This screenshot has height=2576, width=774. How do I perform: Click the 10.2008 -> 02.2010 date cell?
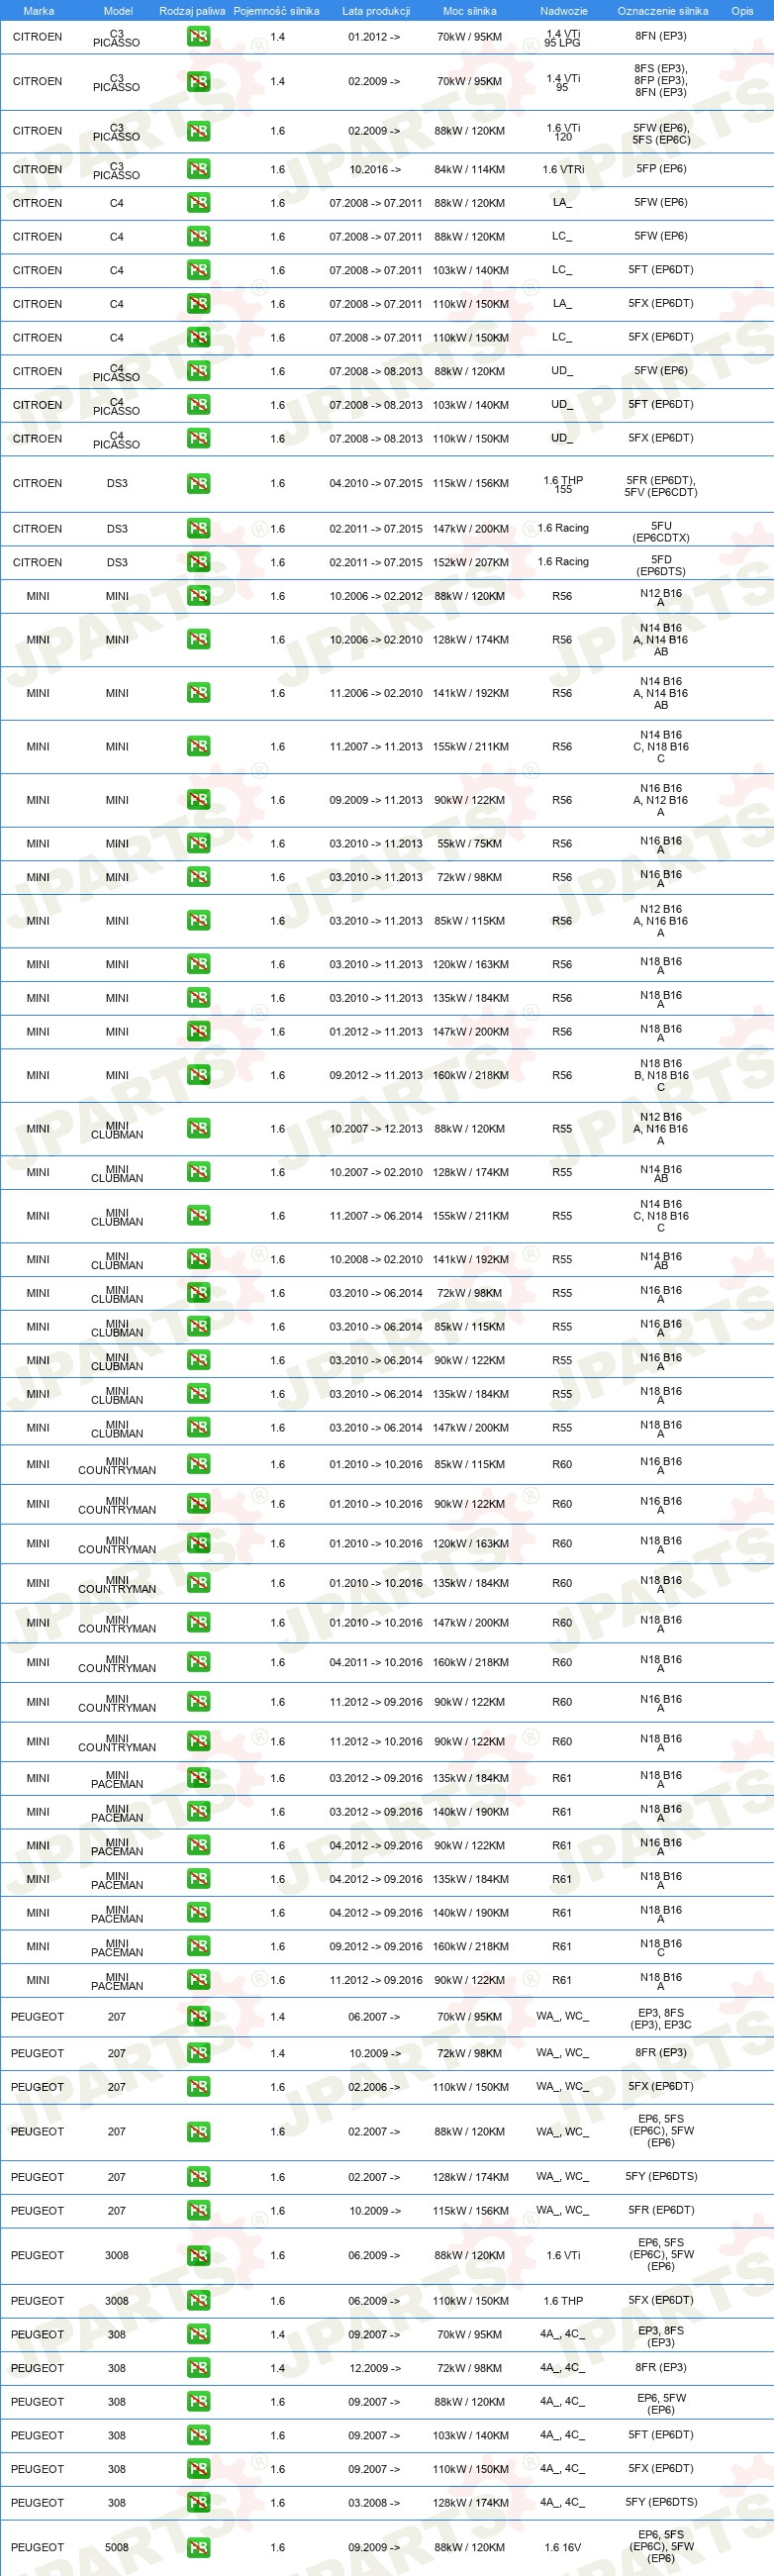click(376, 1259)
